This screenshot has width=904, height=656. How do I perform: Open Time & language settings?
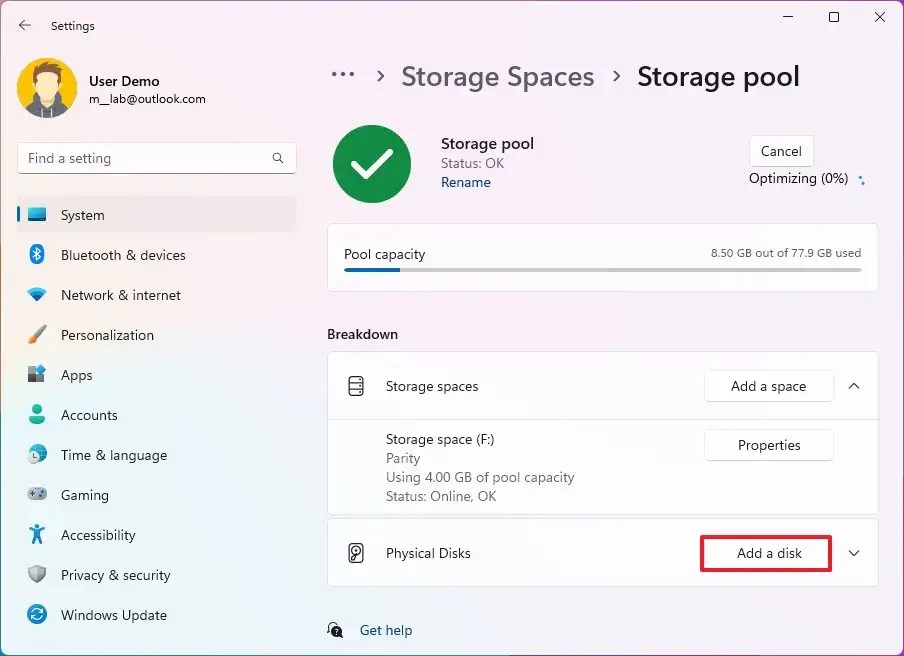114,455
